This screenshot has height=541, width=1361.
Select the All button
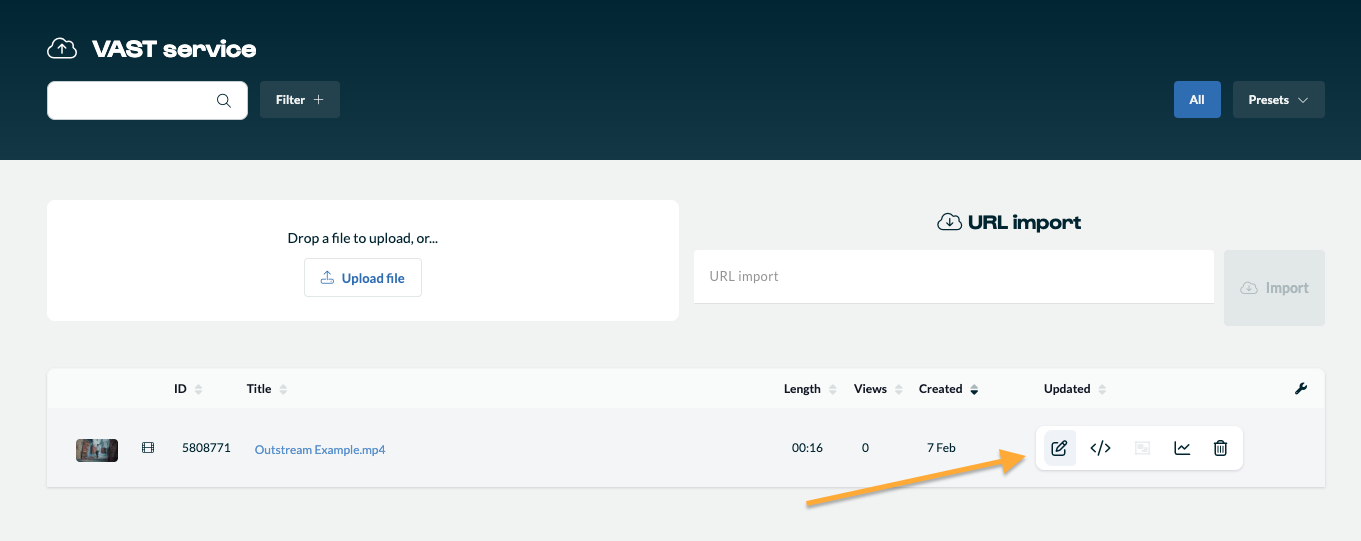click(x=1197, y=100)
